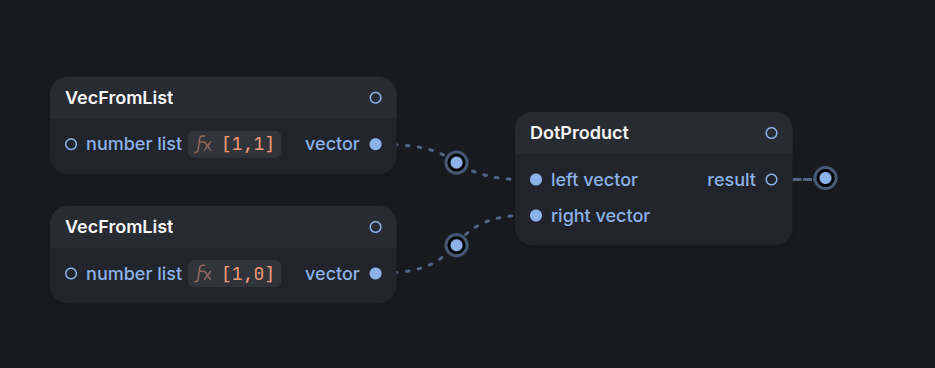Click the left vector input port
This screenshot has width=935, height=368.
536,180
